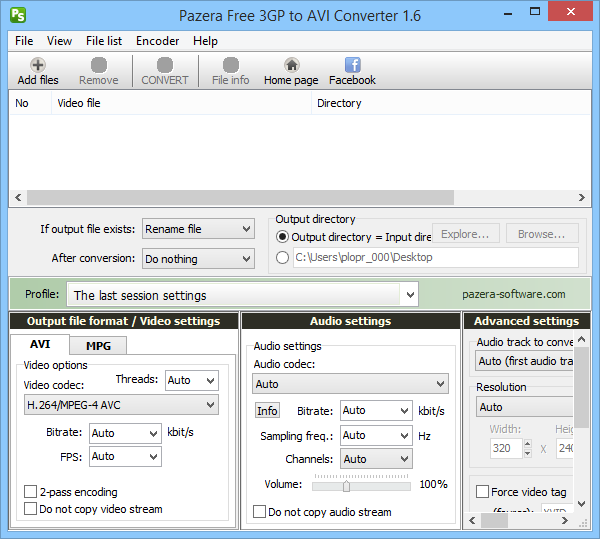Click the file list scroll left arrow
Screen dimensions: 600x539
[x=18, y=197]
